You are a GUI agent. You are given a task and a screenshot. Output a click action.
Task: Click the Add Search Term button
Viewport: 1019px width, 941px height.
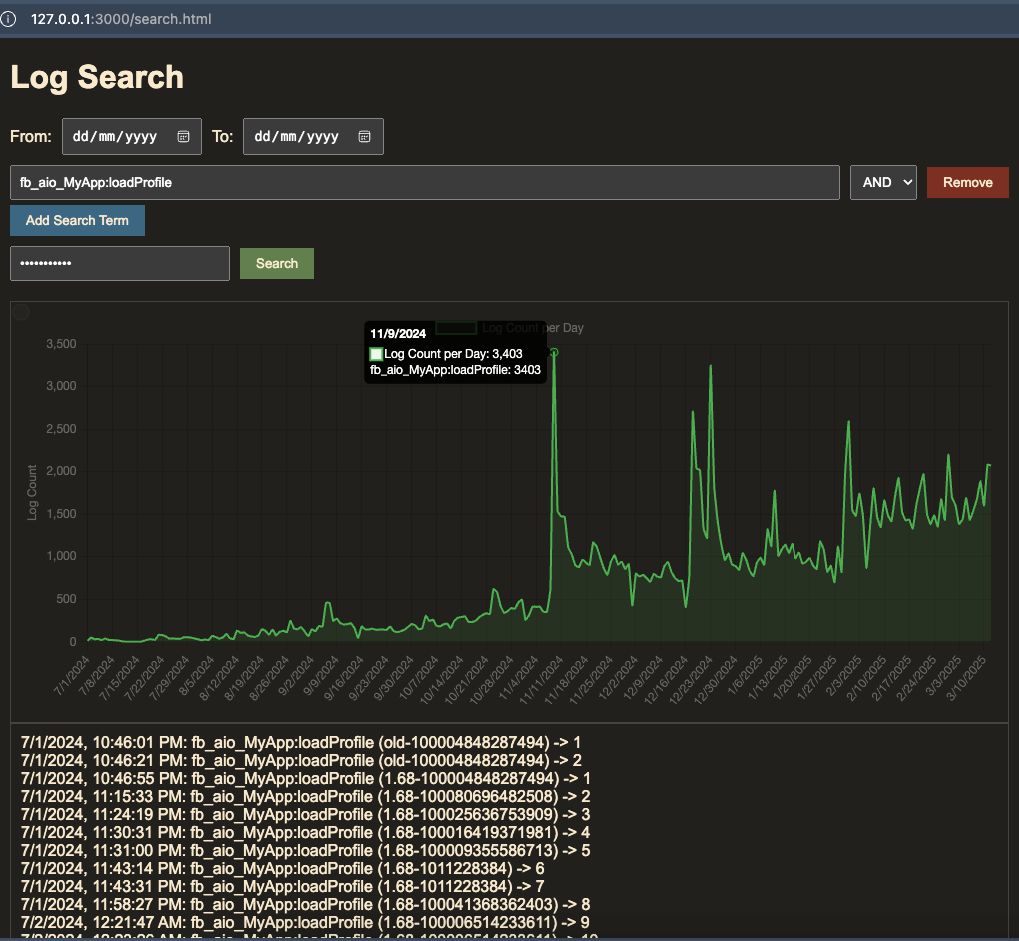click(77, 220)
